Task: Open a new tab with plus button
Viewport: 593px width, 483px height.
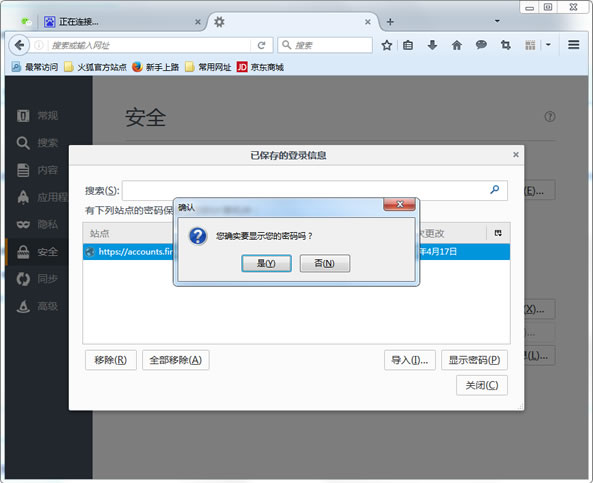Action: click(x=390, y=22)
